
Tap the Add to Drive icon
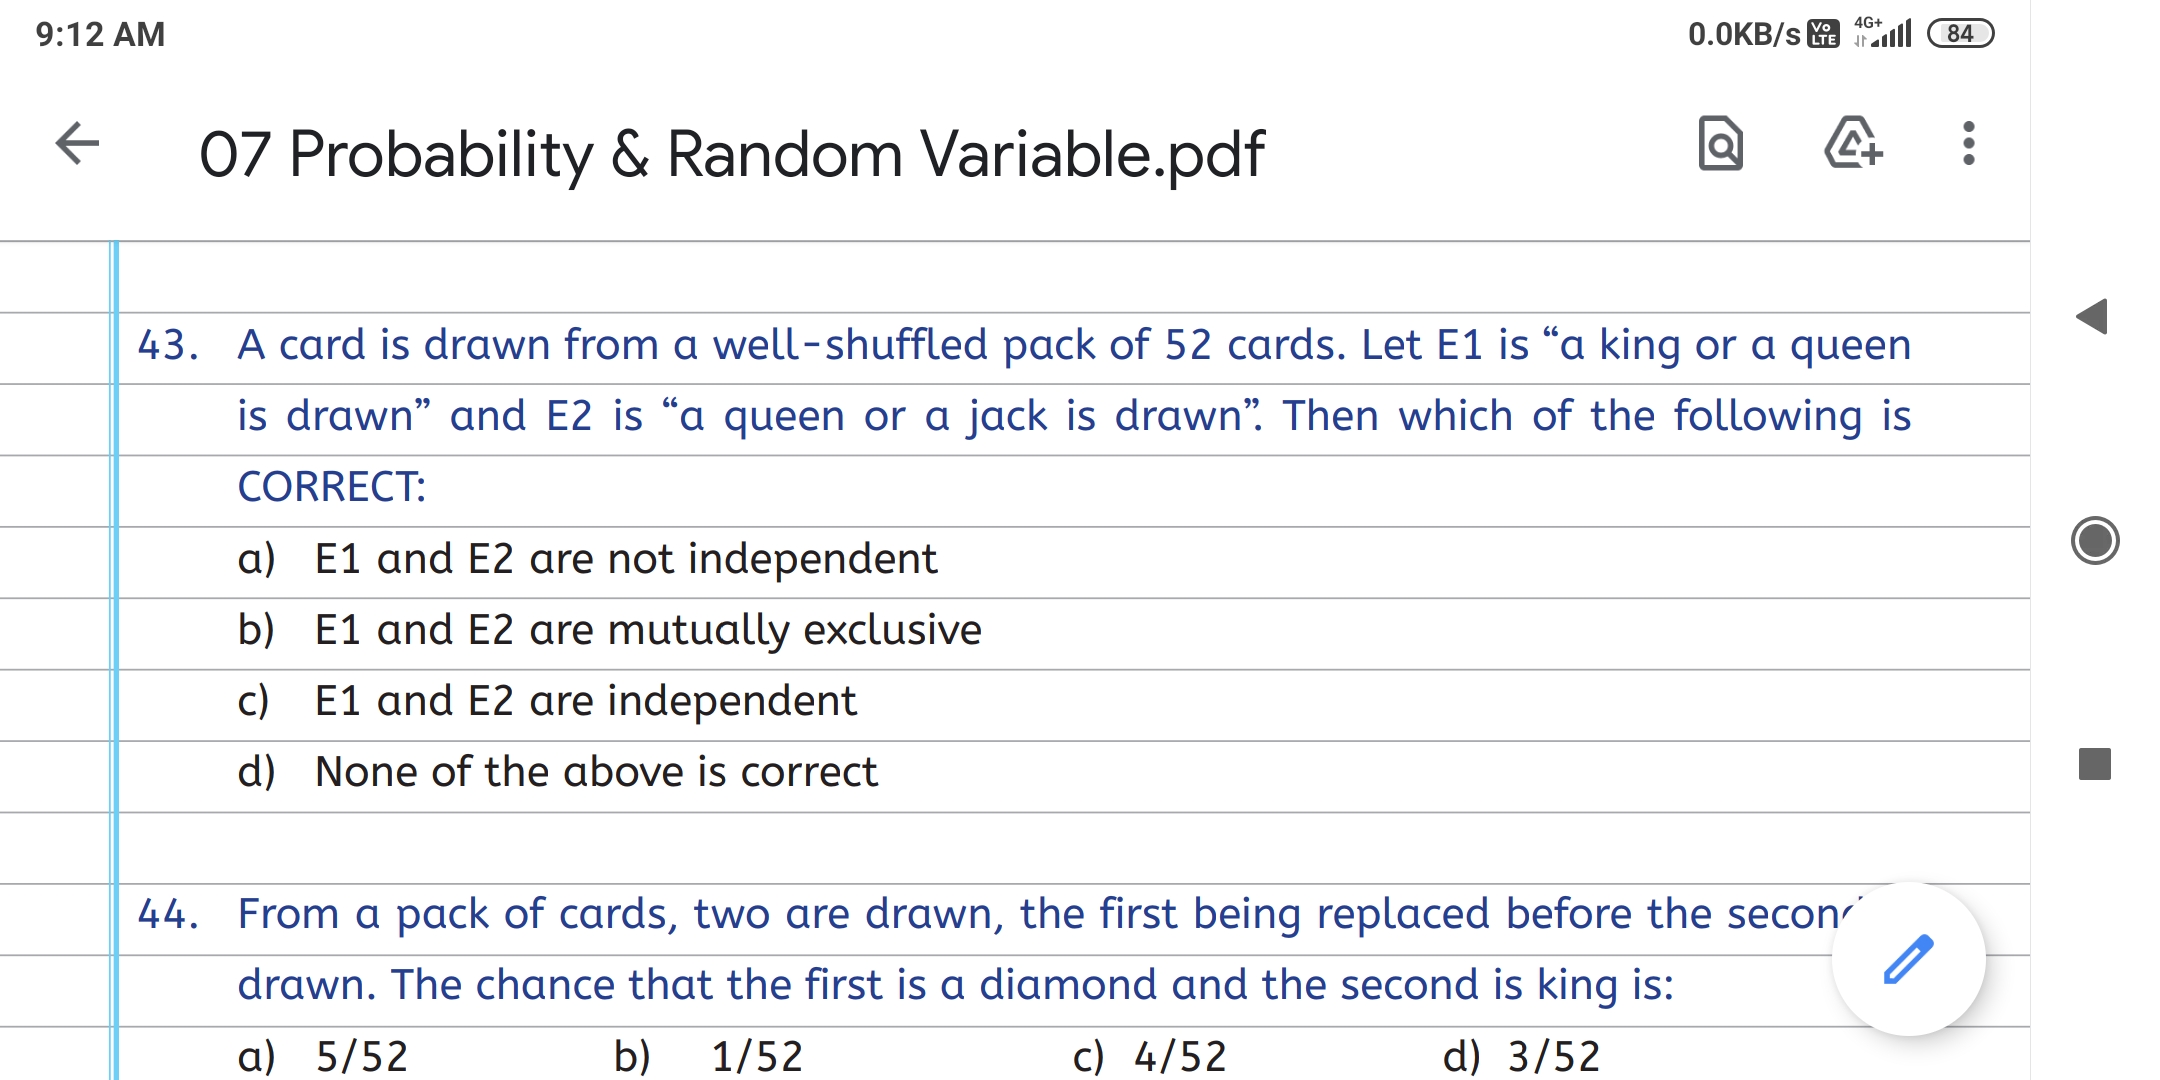pos(1852,144)
